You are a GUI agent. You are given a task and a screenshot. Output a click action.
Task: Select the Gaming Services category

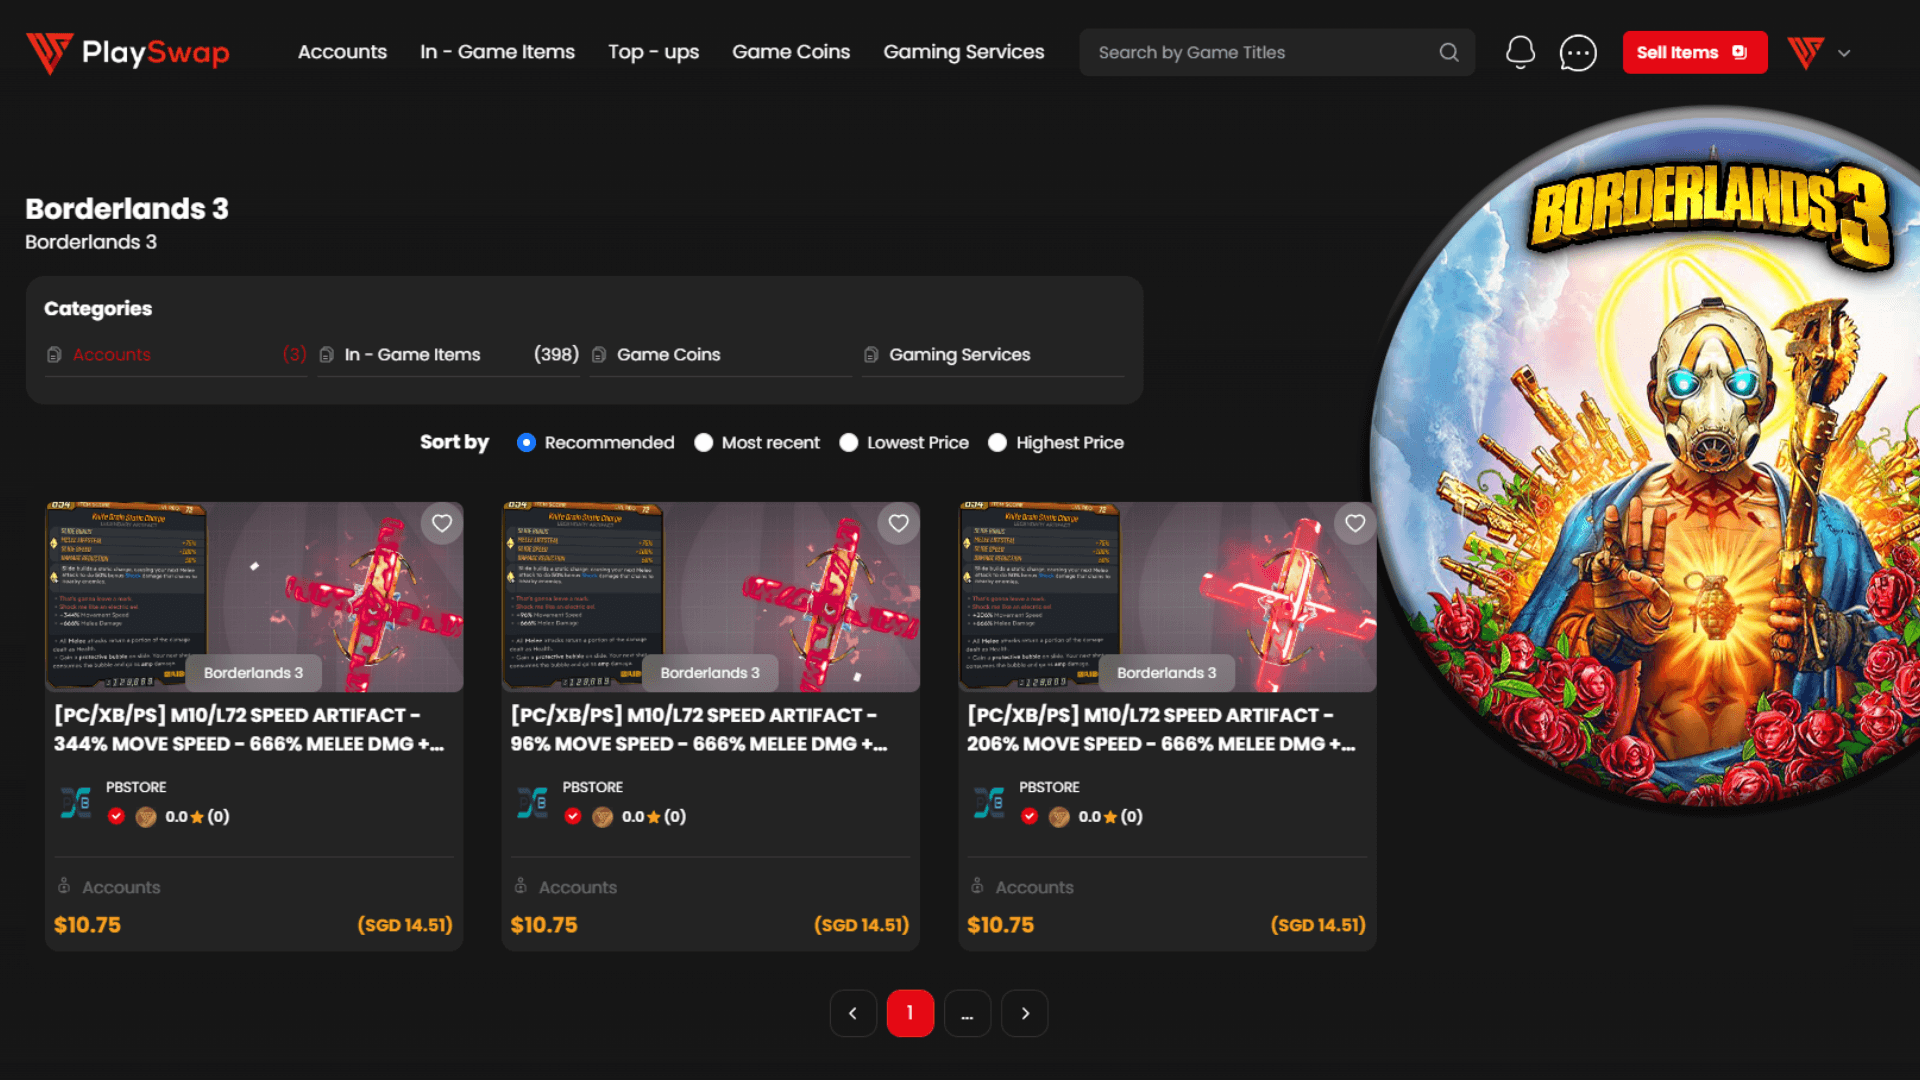coord(993,355)
